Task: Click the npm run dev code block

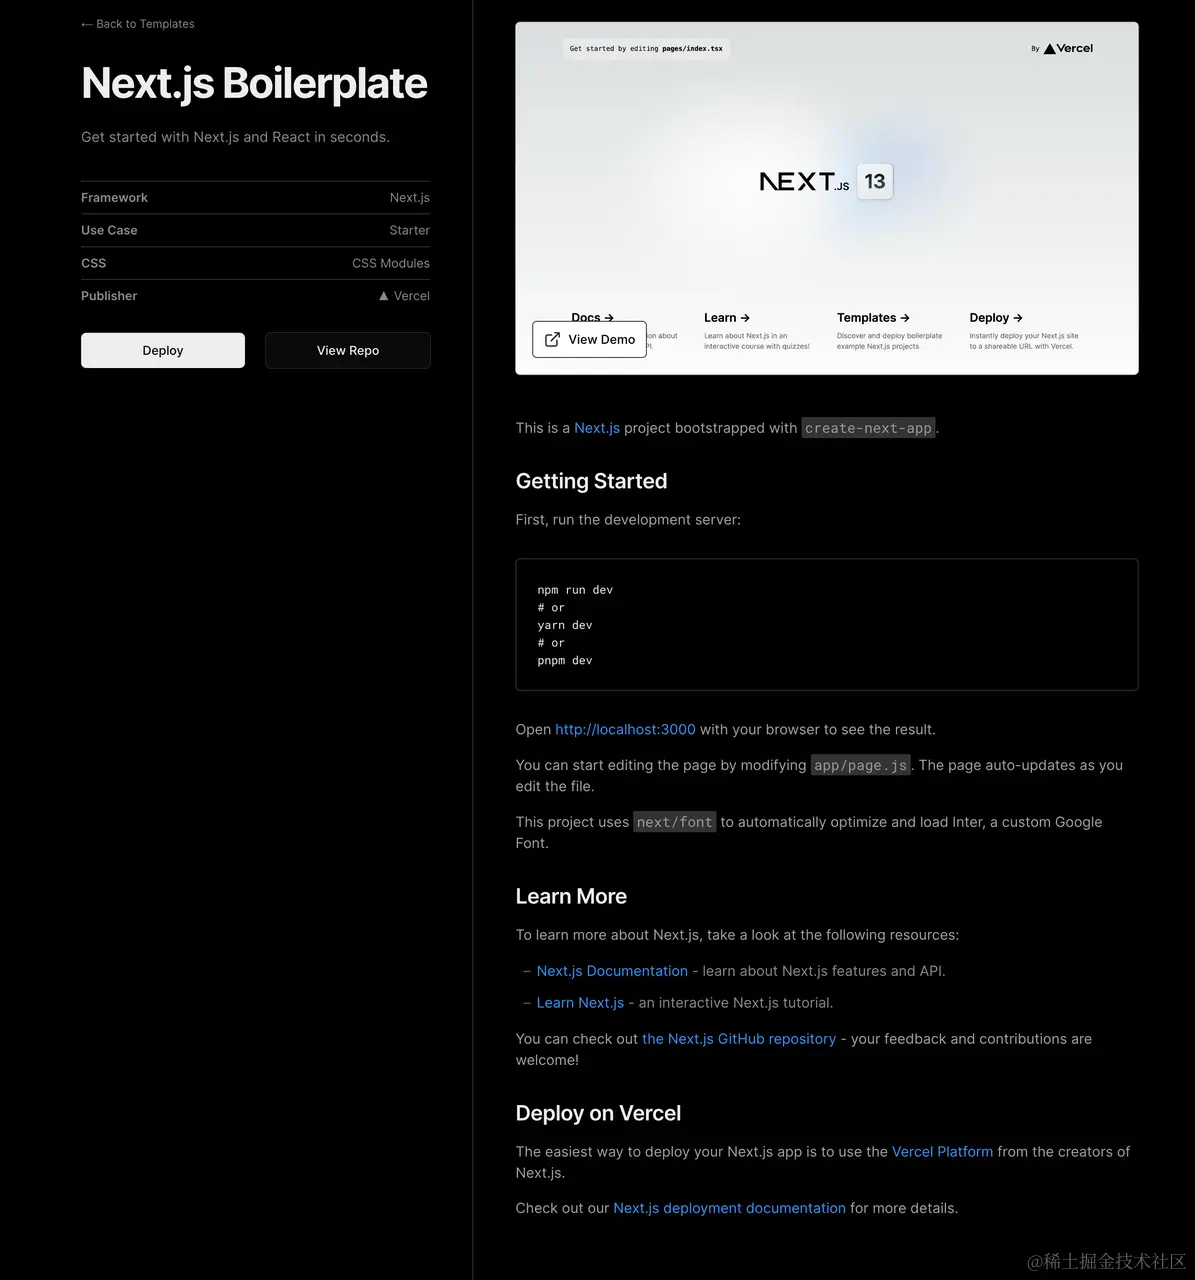Action: (826, 625)
